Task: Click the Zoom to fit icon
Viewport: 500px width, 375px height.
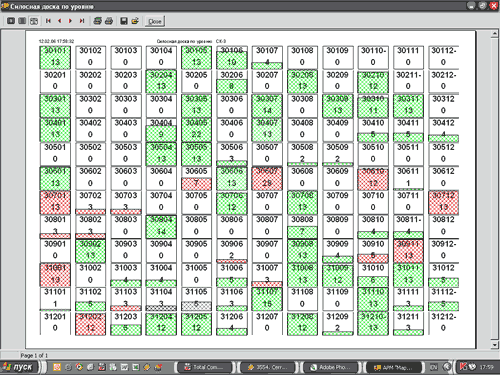Action: (11, 21)
